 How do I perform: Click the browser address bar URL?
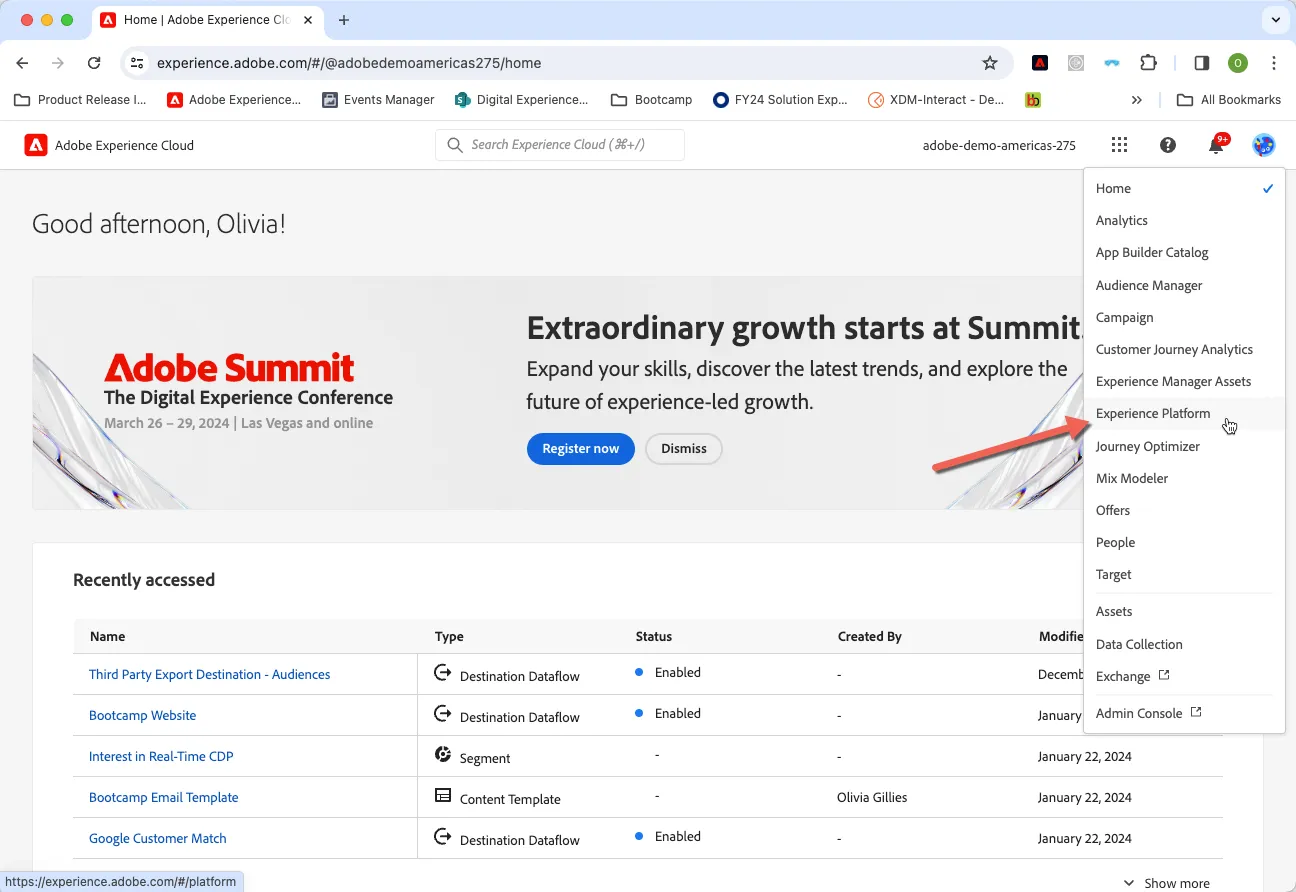349,63
